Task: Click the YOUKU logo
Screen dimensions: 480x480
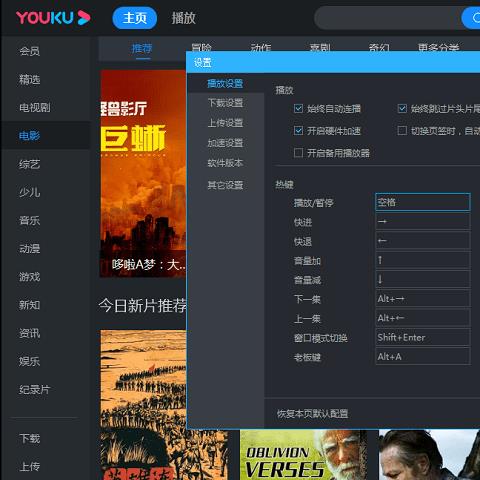Action: pyautogui.click(x=53, y=18)
